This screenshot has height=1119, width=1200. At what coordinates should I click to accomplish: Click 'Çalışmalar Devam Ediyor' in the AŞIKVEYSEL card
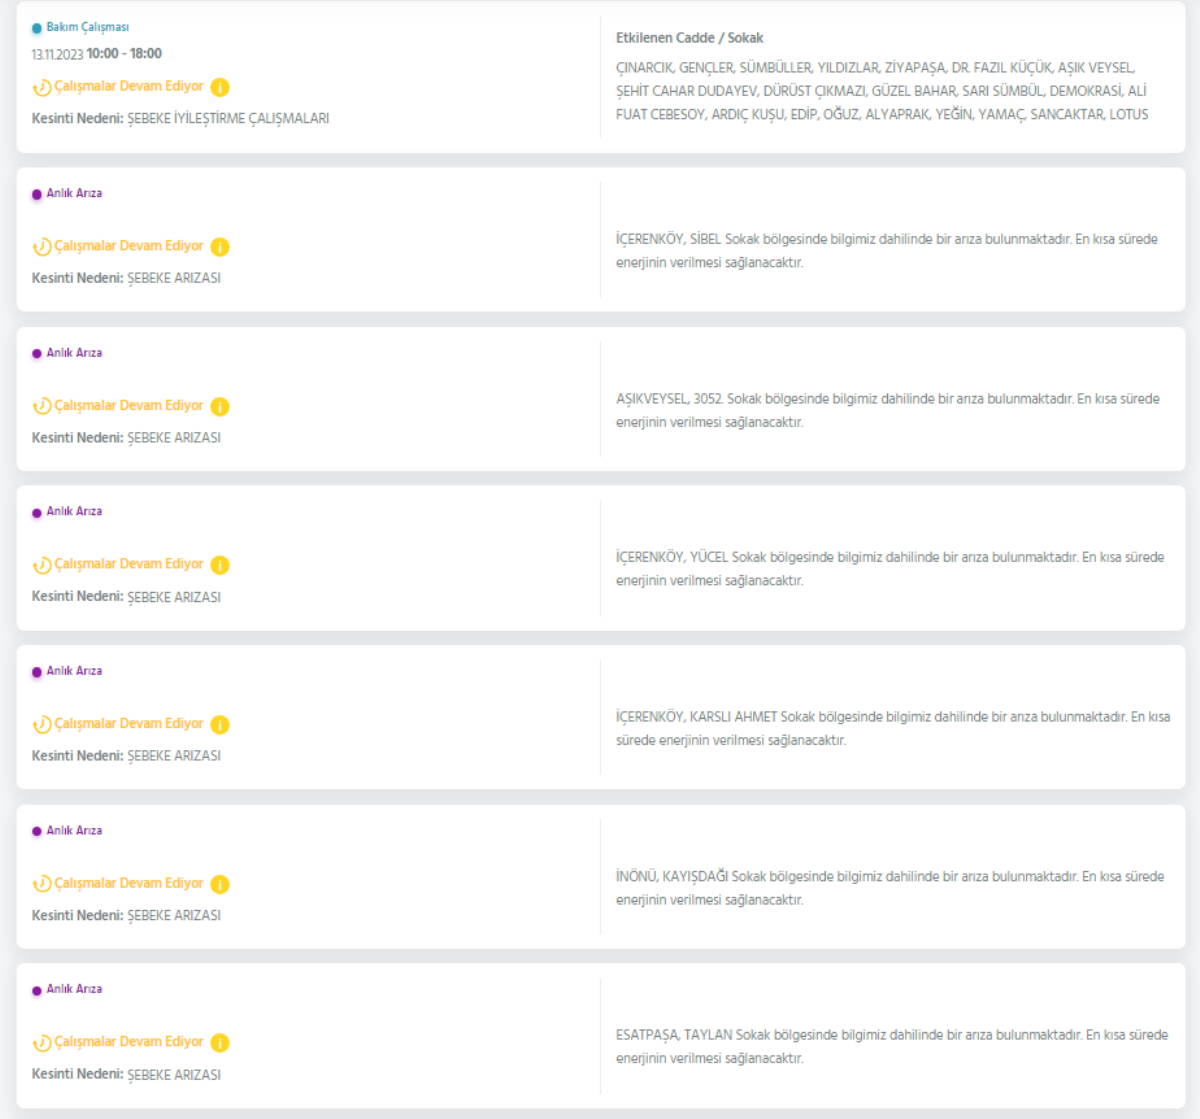[128, 405]
